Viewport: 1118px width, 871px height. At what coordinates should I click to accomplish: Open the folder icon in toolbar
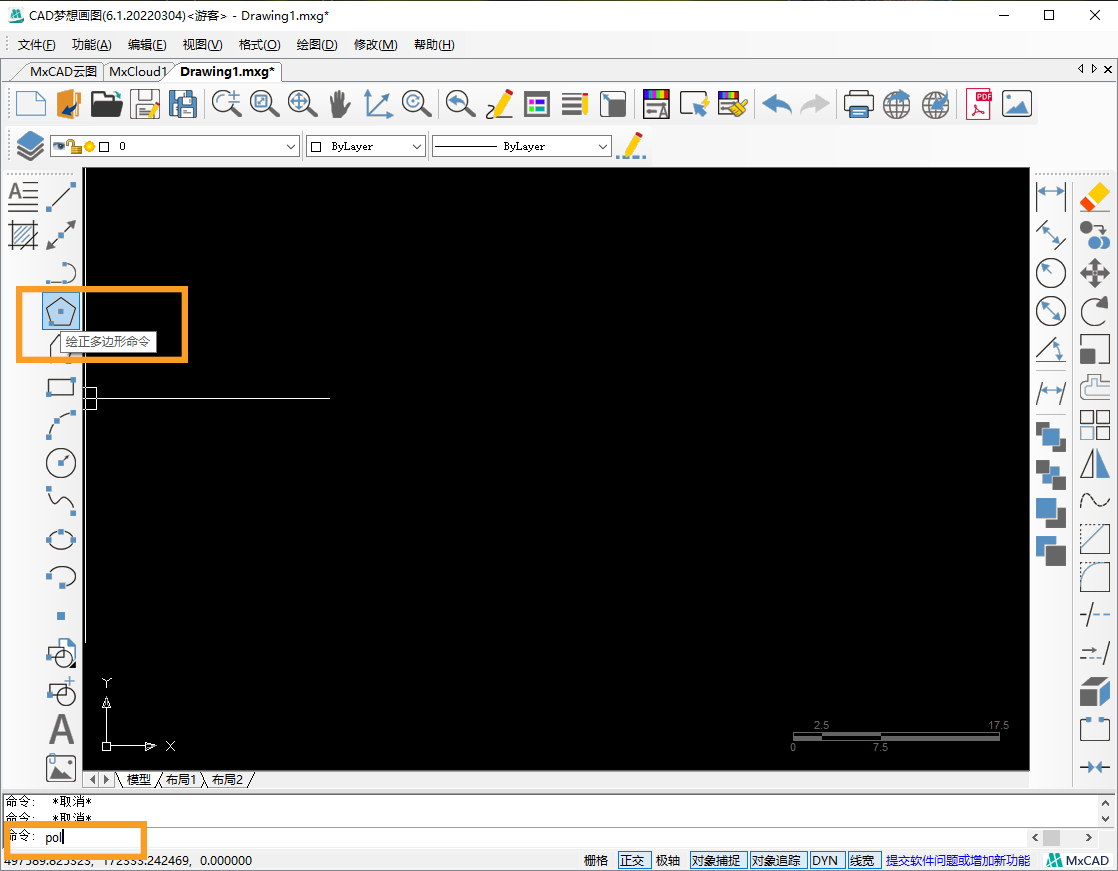pos(107,104)
